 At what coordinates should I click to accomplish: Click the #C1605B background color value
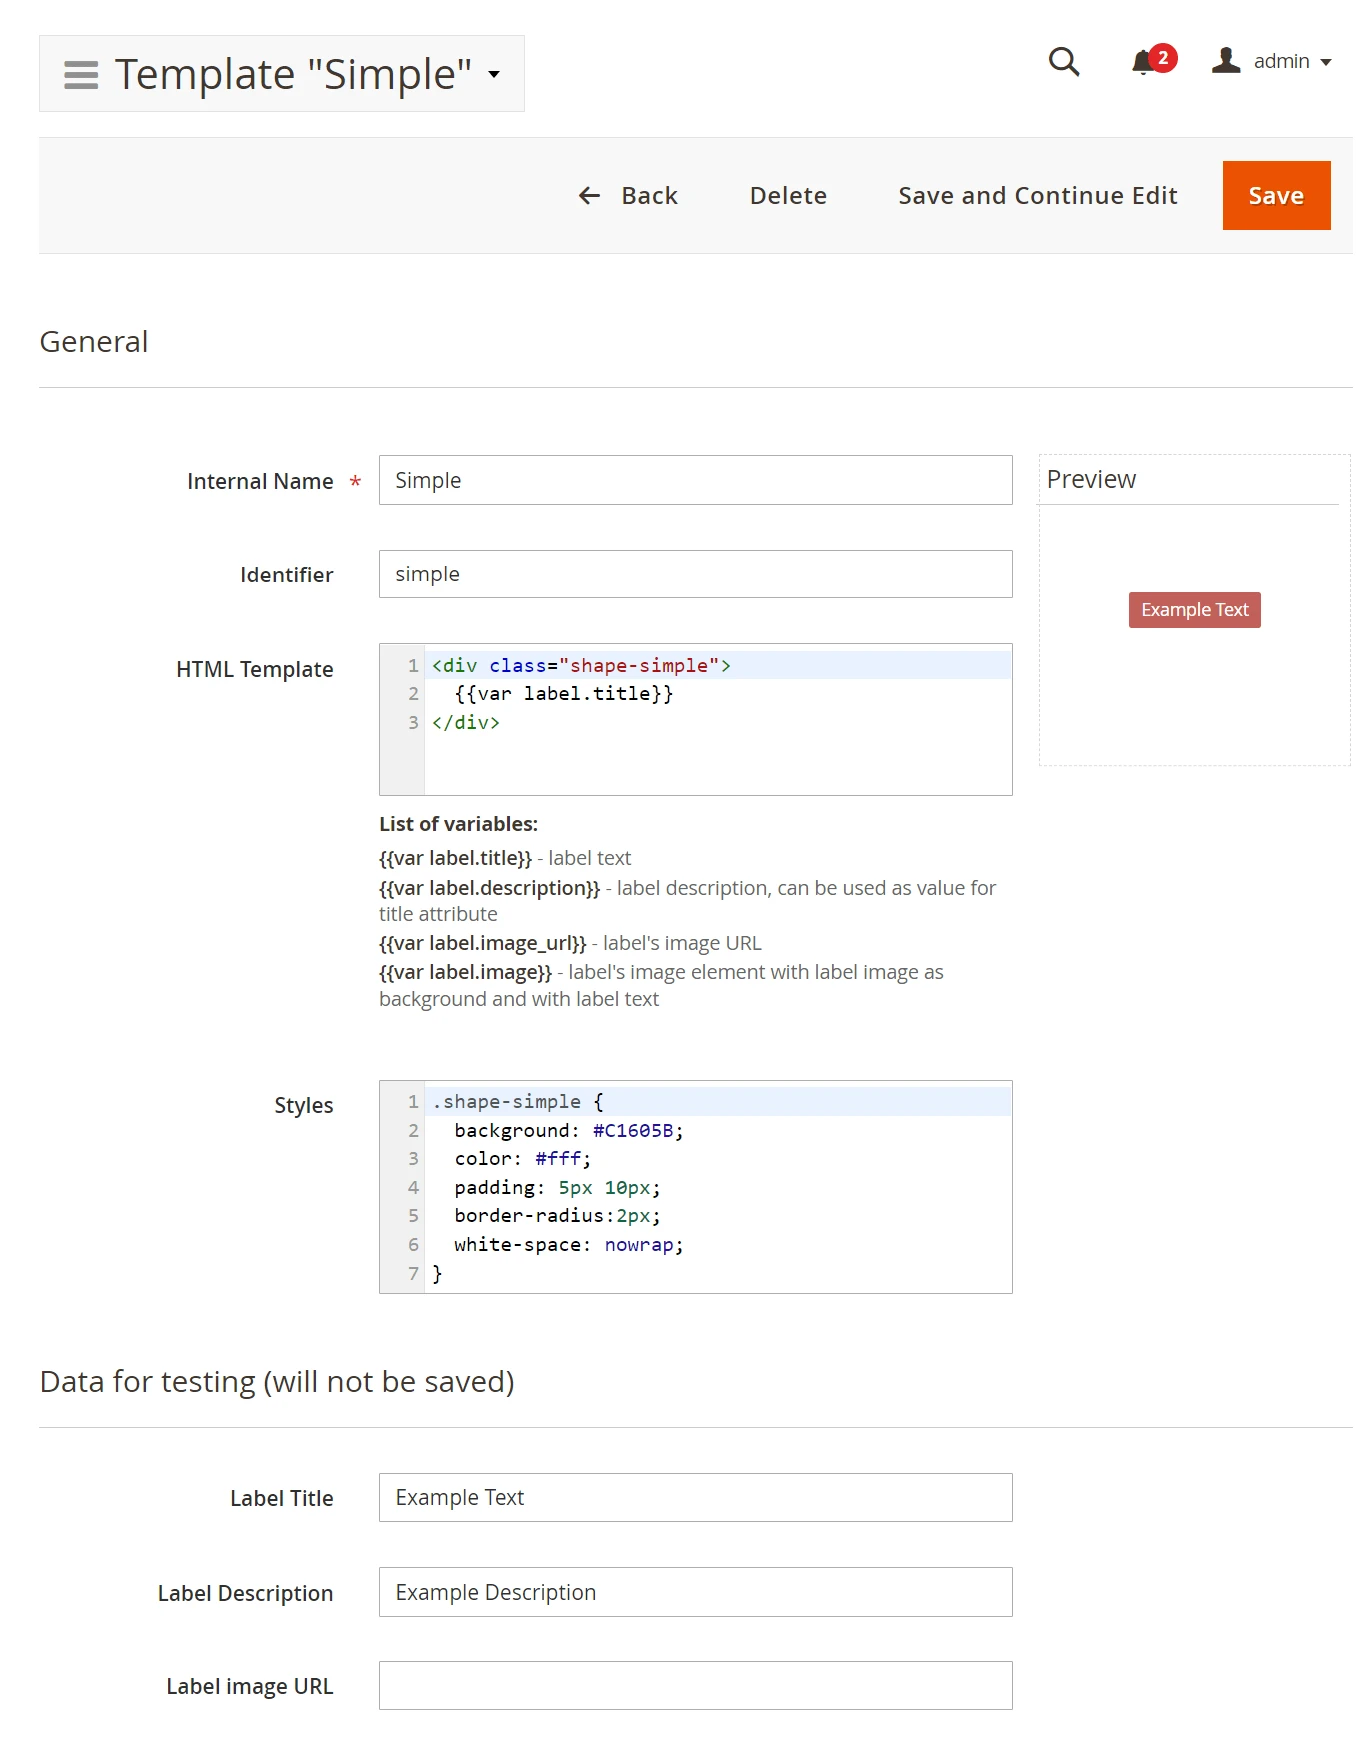[x=633, y=1131]
